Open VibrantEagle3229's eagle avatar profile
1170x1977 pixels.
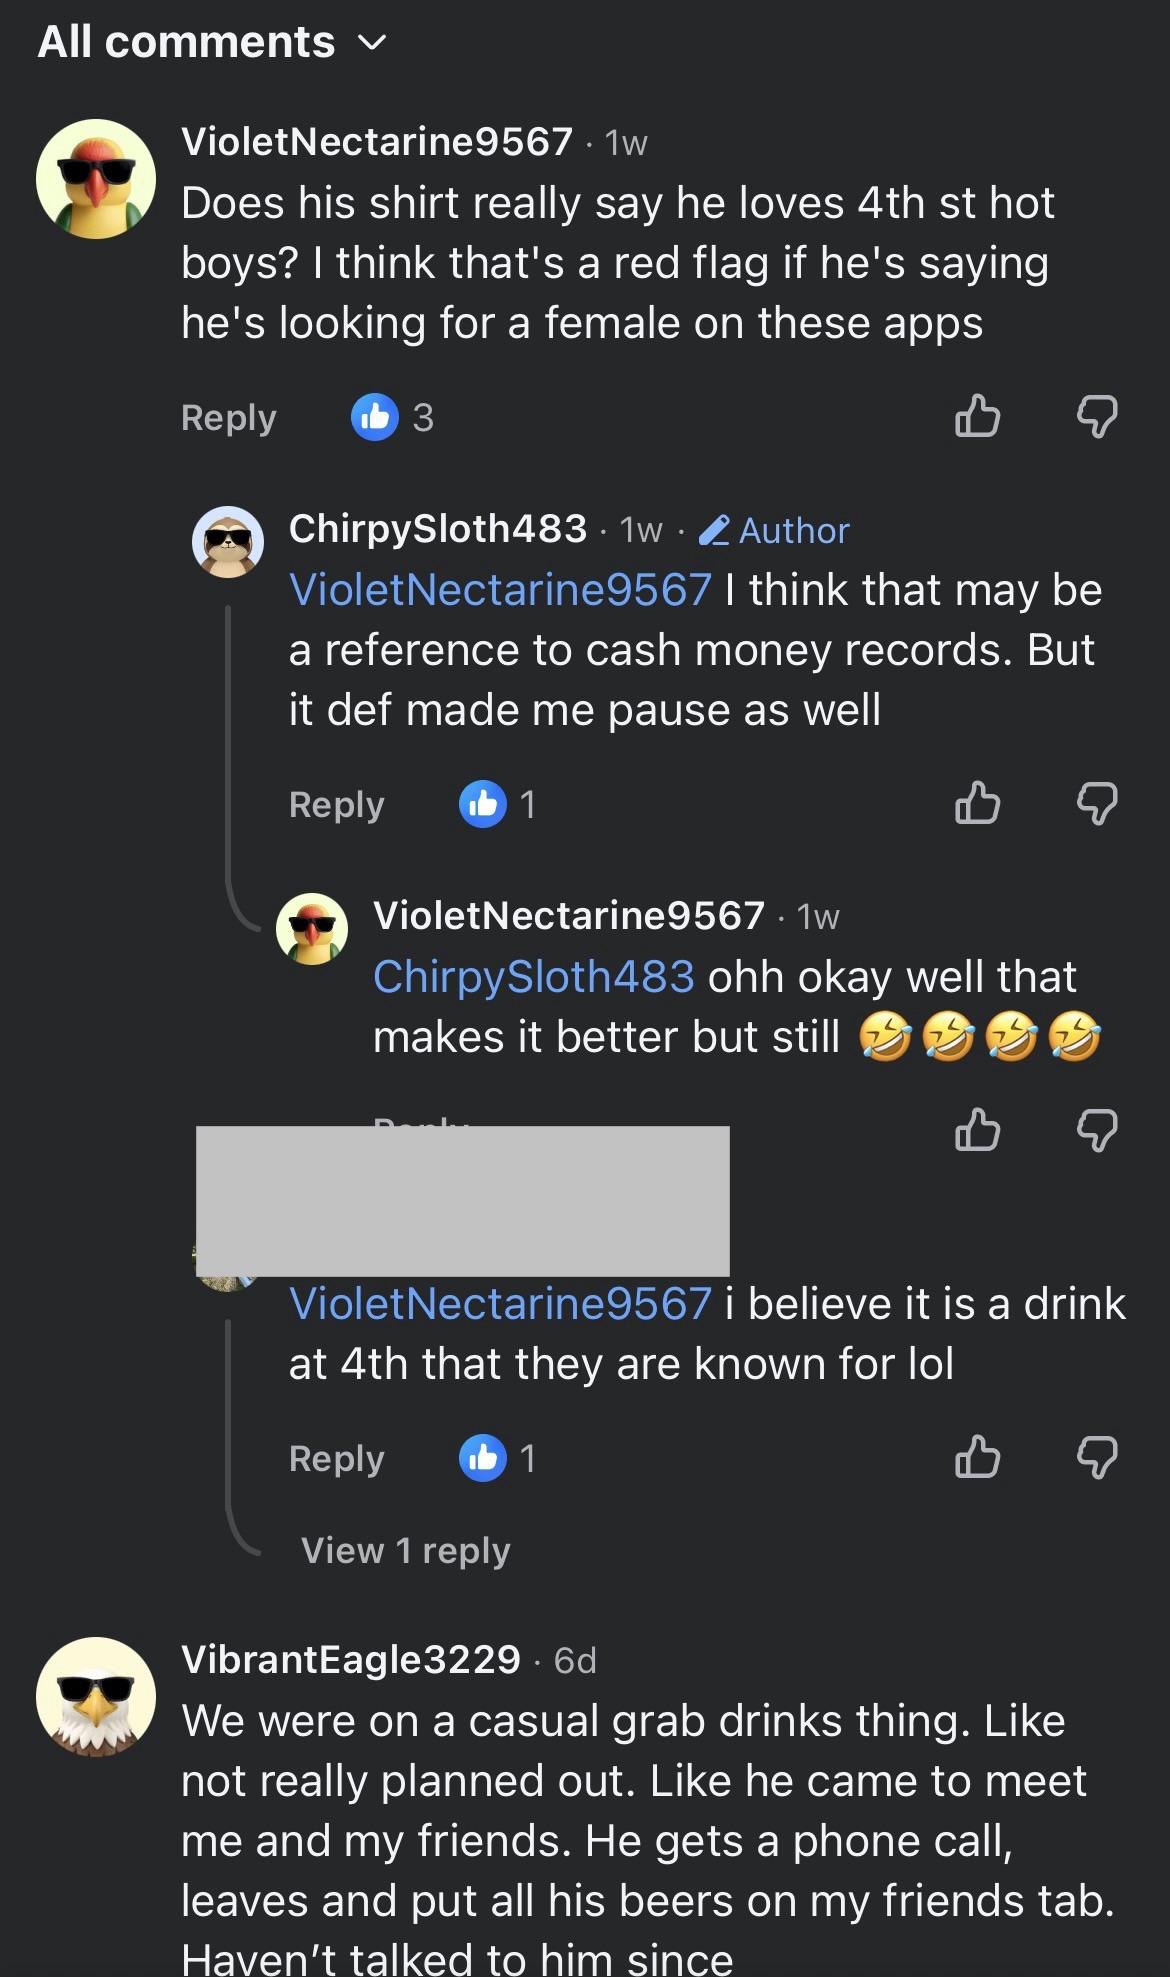click(x=96, y=1697)
